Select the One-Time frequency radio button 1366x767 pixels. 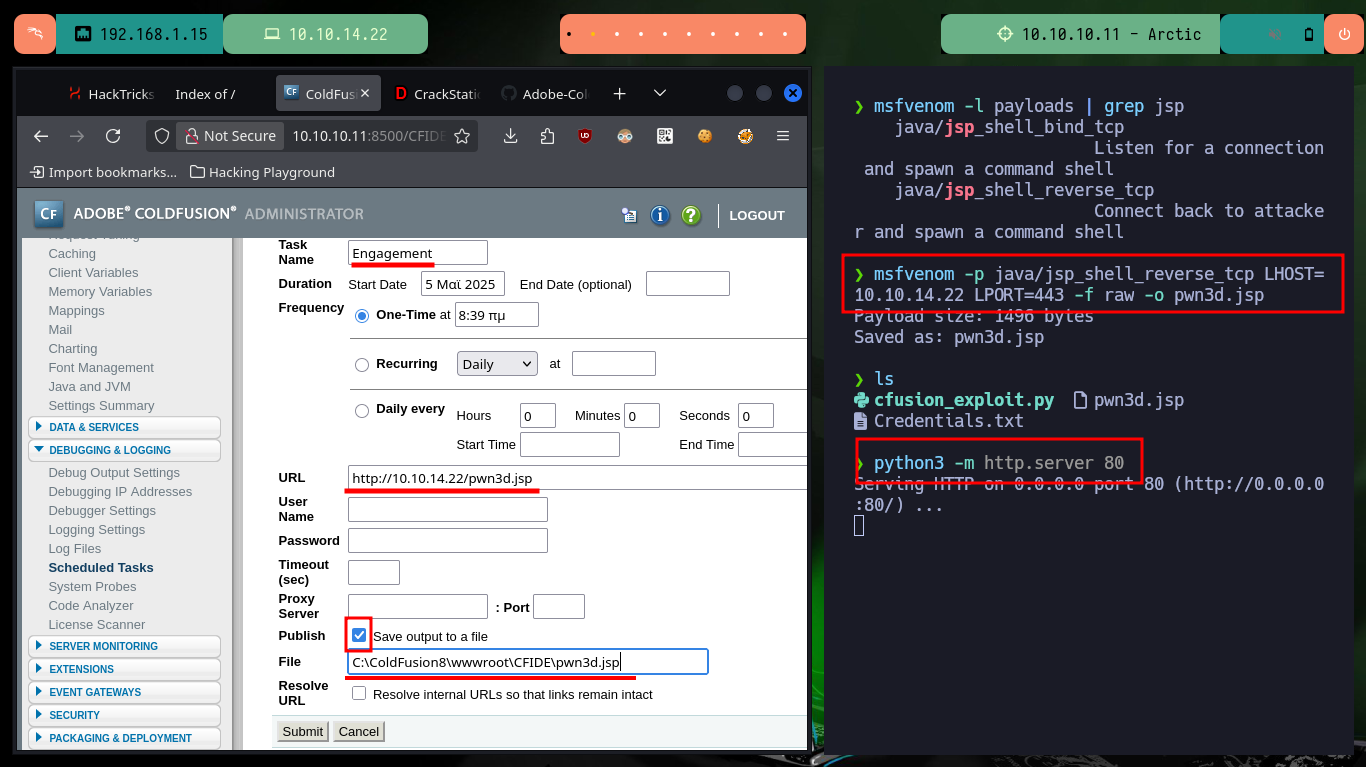pos(362,315)
